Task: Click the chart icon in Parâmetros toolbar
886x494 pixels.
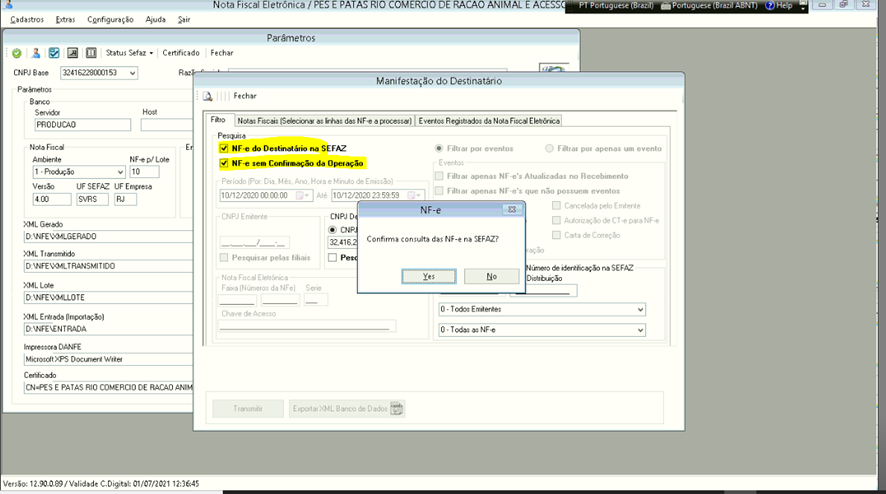Action: point(72,53)
